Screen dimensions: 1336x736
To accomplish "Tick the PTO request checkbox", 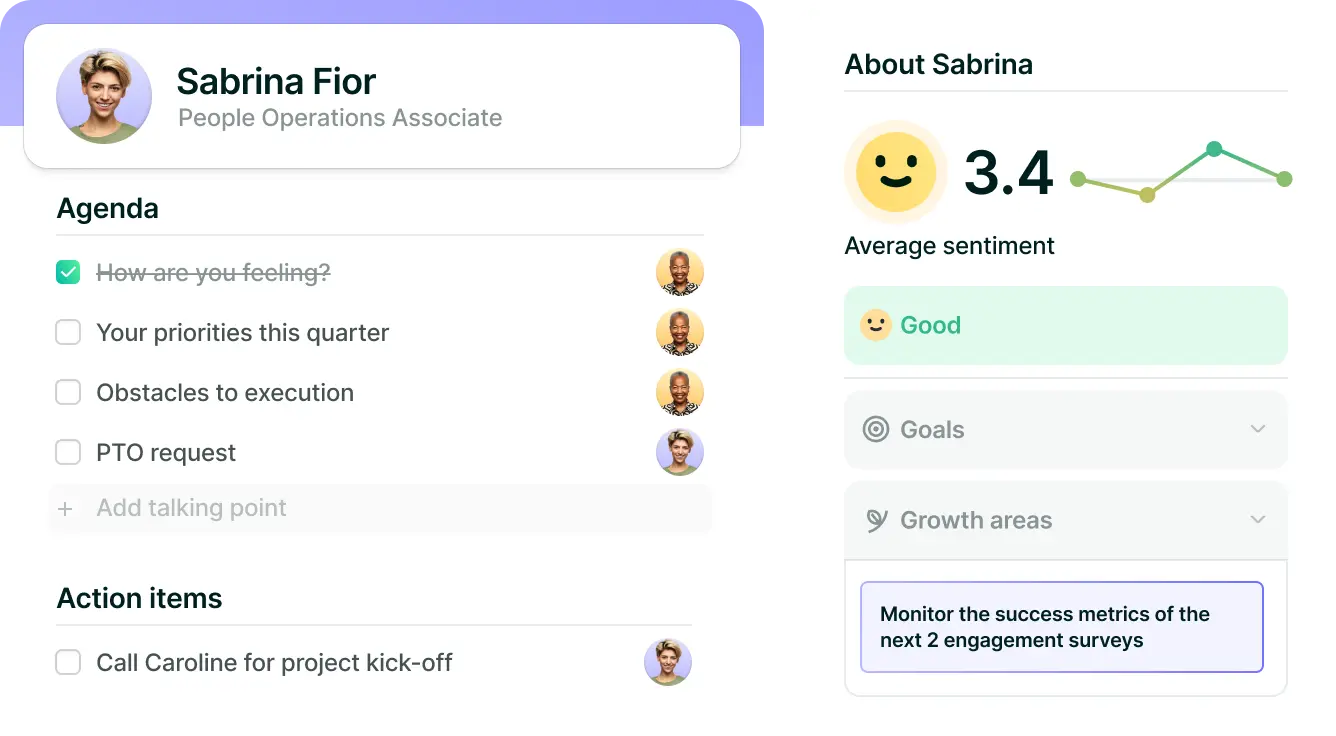I will pos(68,452).
